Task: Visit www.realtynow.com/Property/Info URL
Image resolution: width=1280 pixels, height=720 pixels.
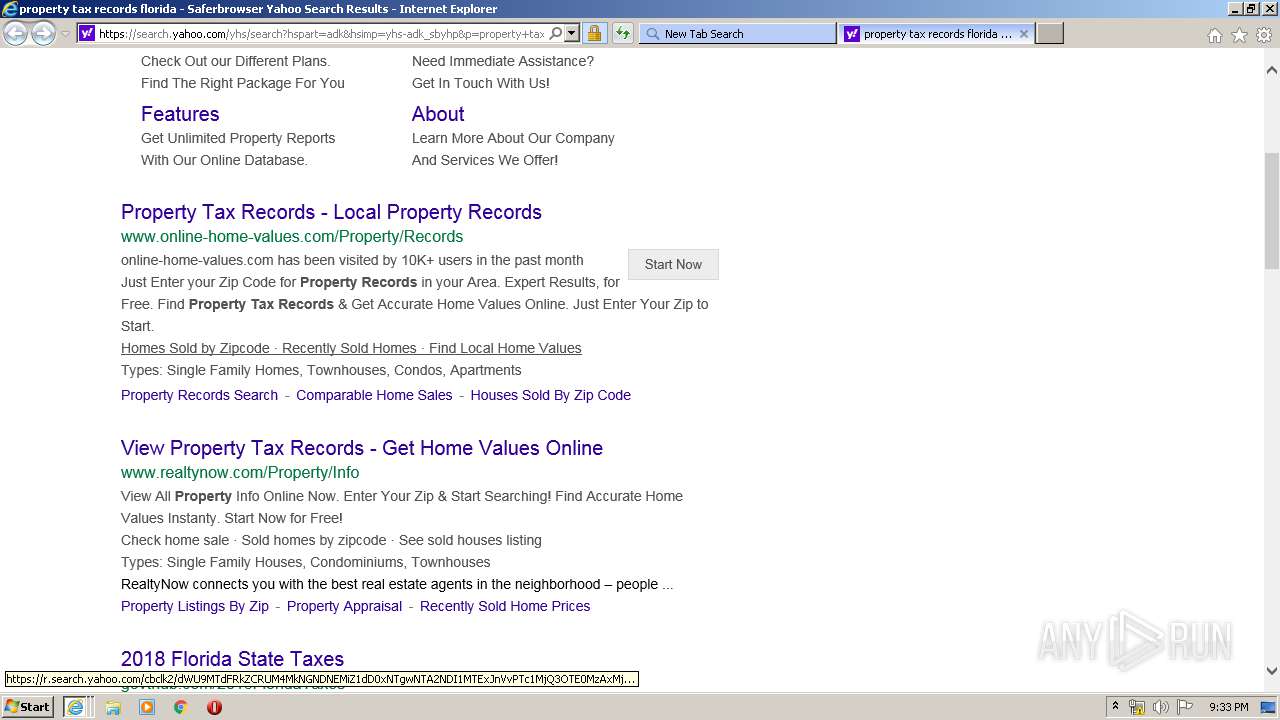Action: [x=240, y=473]
